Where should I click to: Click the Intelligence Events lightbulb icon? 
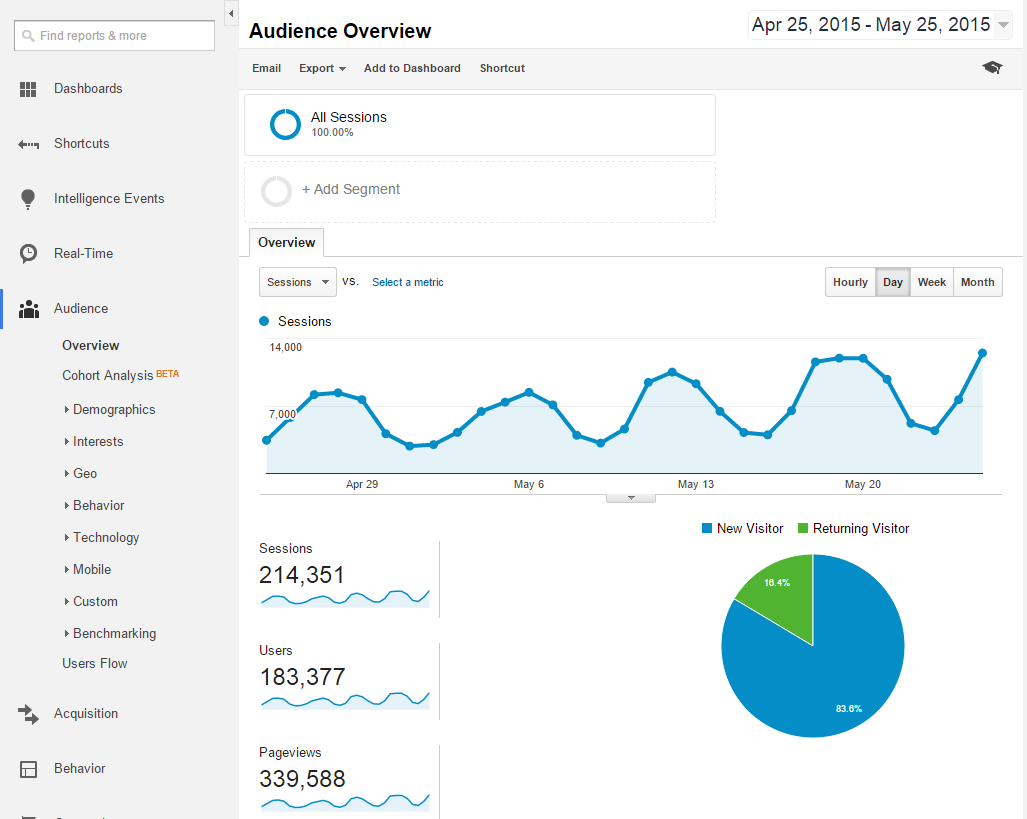(x=28, y=199)
